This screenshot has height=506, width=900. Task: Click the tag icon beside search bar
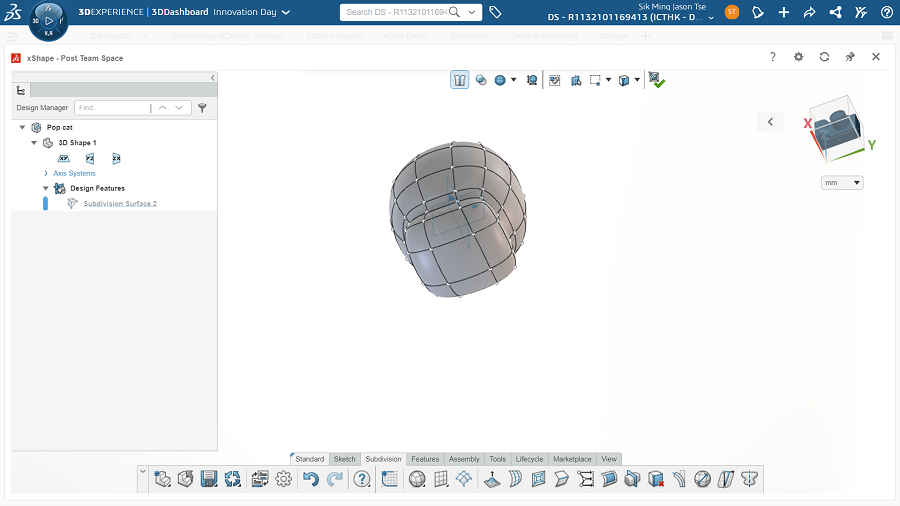click(496, 12)
